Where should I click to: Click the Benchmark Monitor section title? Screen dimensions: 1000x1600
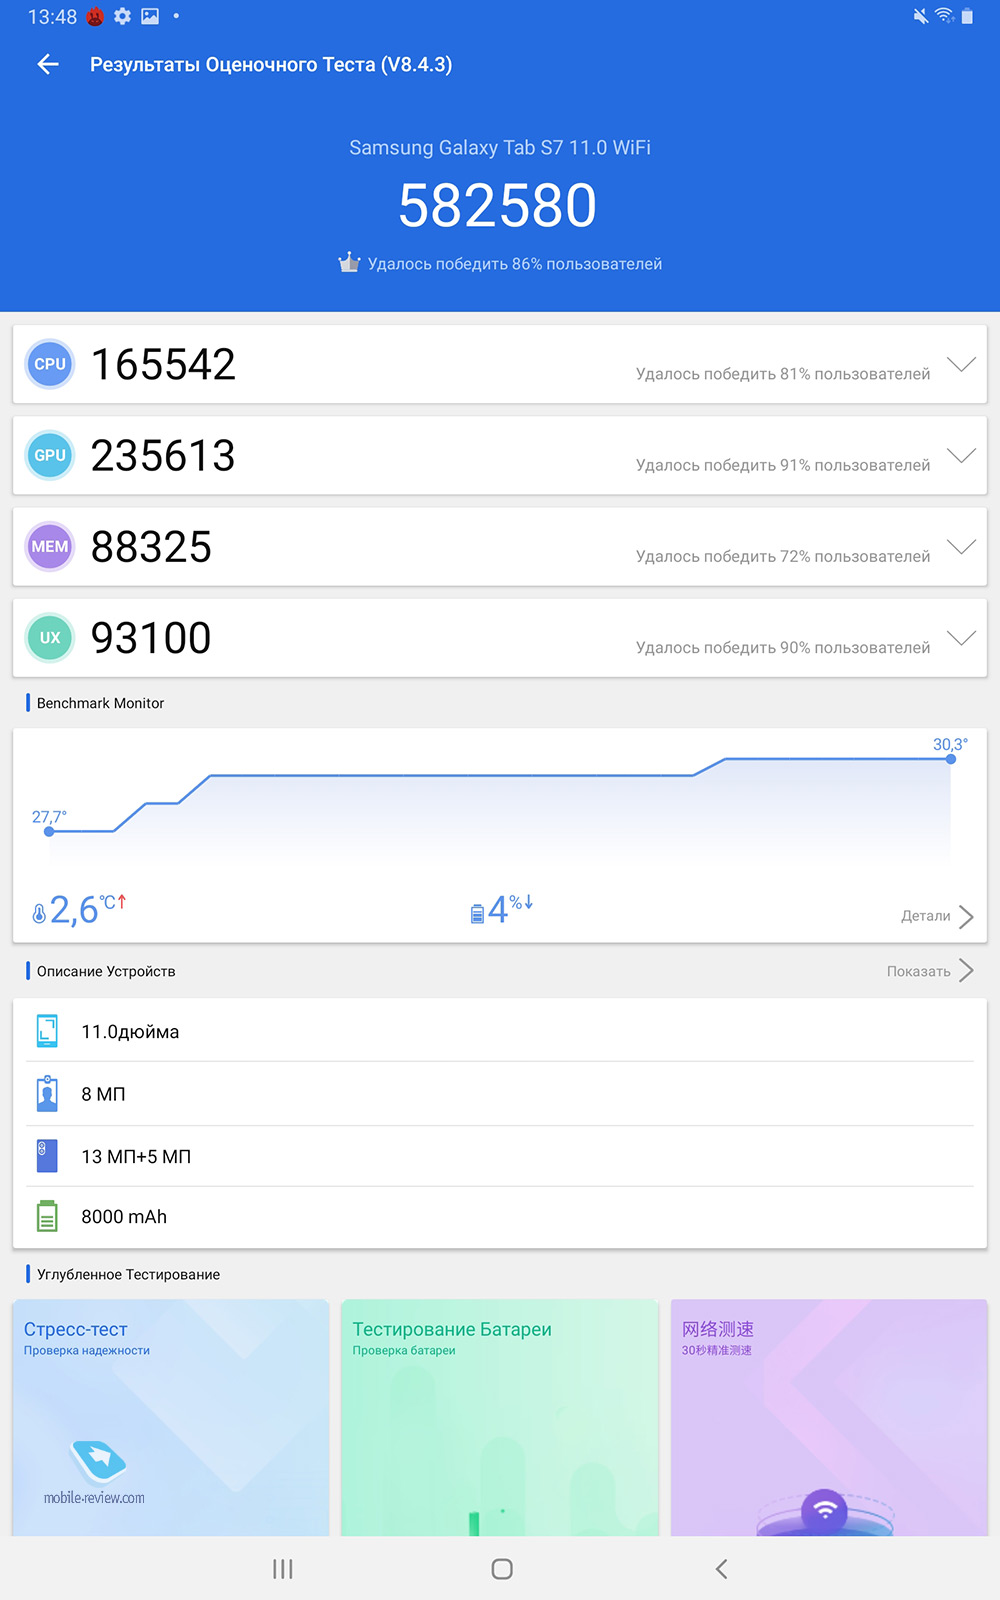[100, 703]
